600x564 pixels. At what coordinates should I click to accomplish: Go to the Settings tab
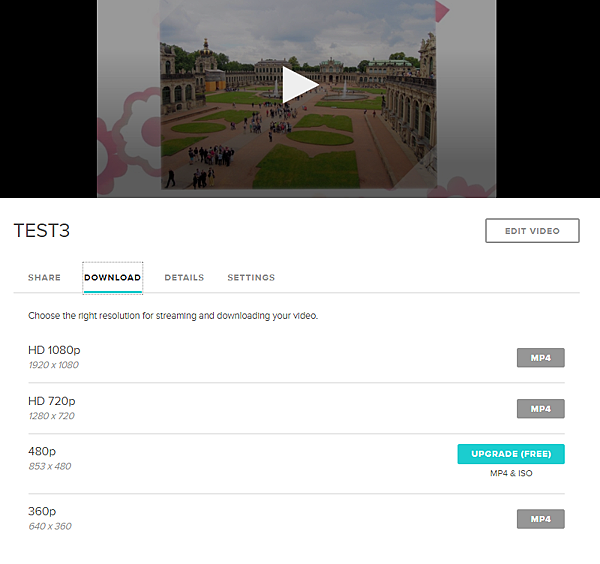pos(251,277)
